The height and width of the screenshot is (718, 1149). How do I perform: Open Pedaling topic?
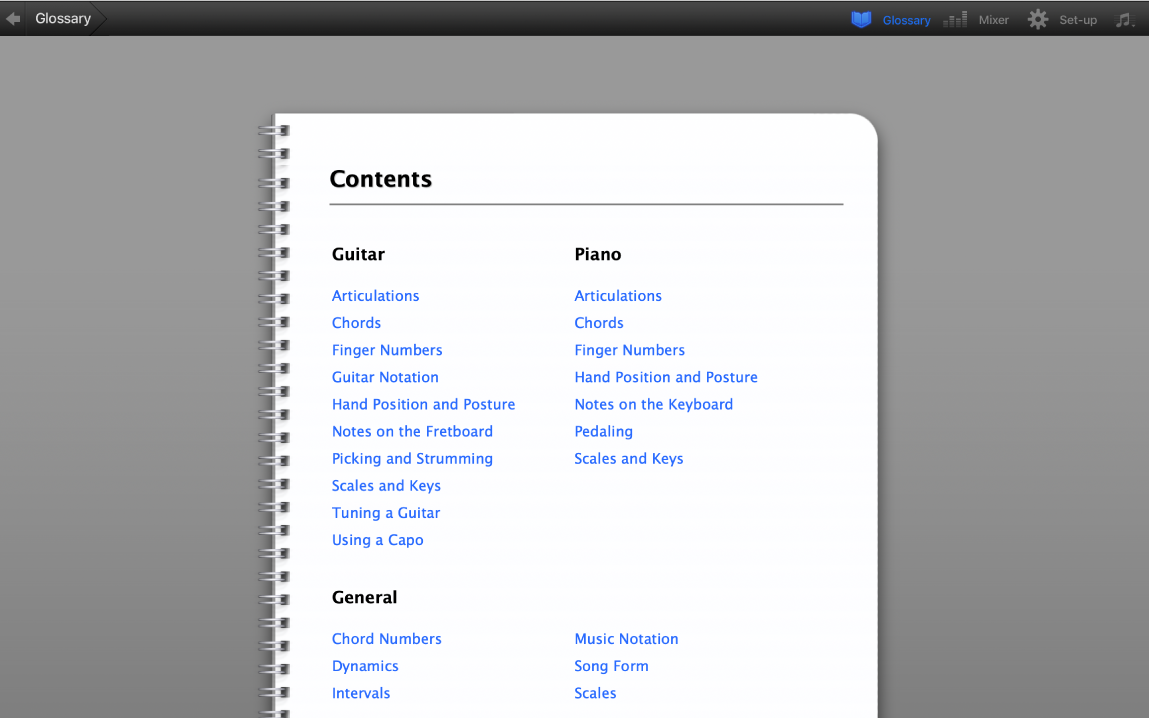(x=603, y=431)
